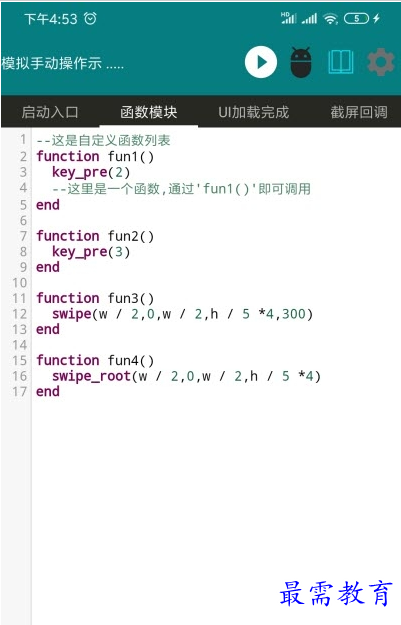401x625 pixels.
Task: Click the 'function fun3()' line
Action: [x=95, y=298]
